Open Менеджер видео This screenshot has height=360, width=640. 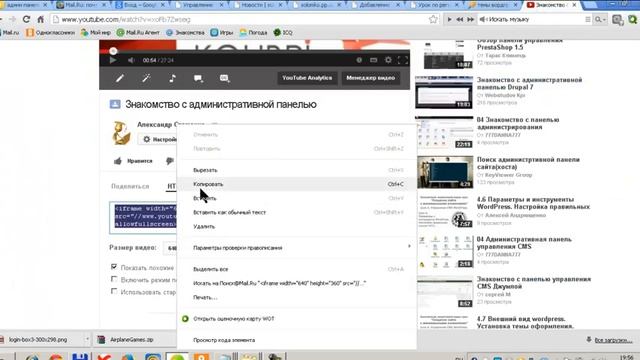(370, 78)
